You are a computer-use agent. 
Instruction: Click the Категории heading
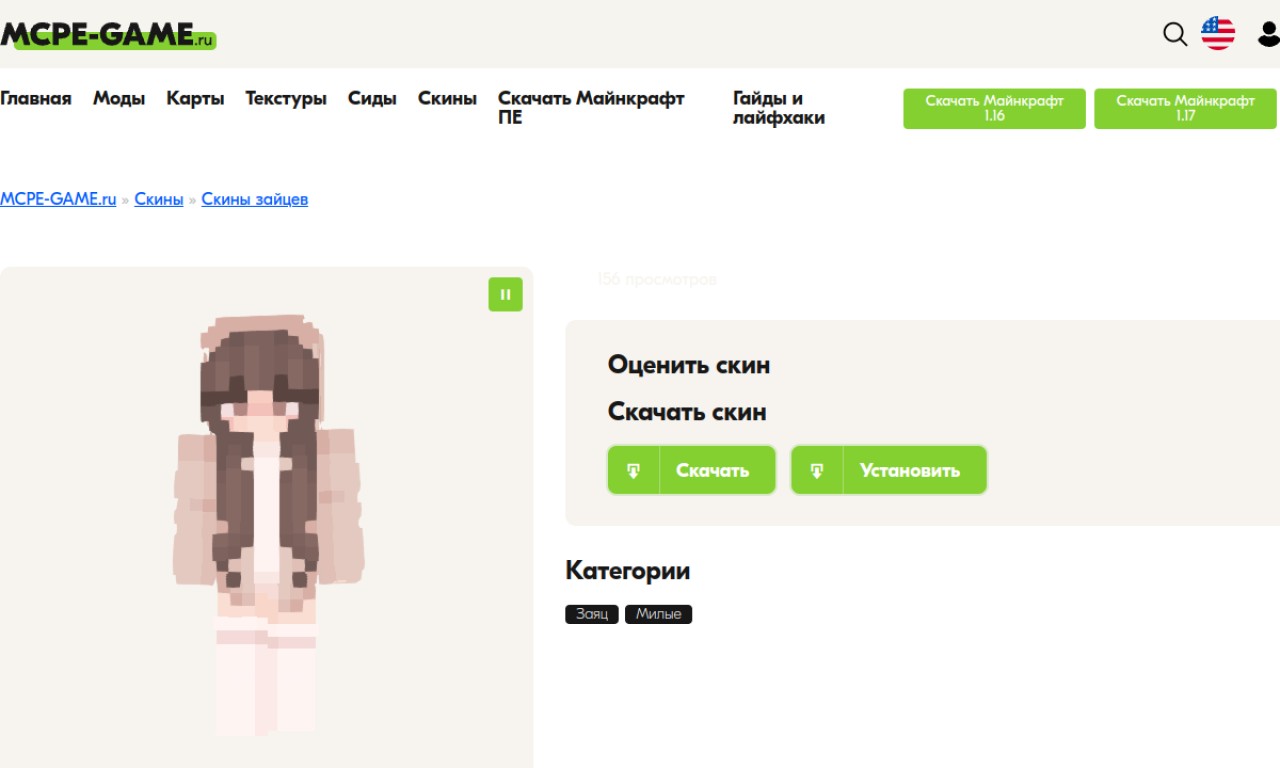628,571
